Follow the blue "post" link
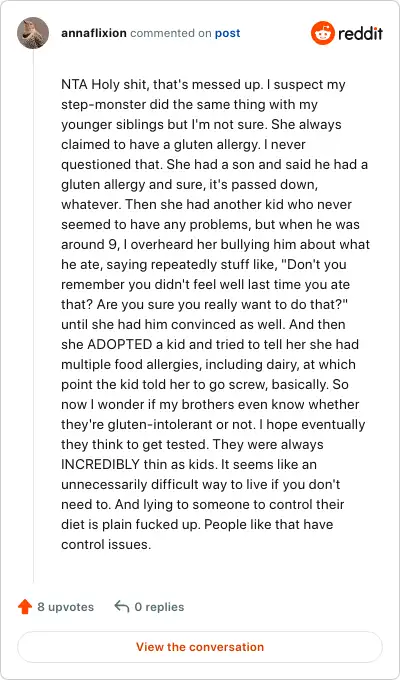Screen dimensions: 400x680 (x=227, y=33)
